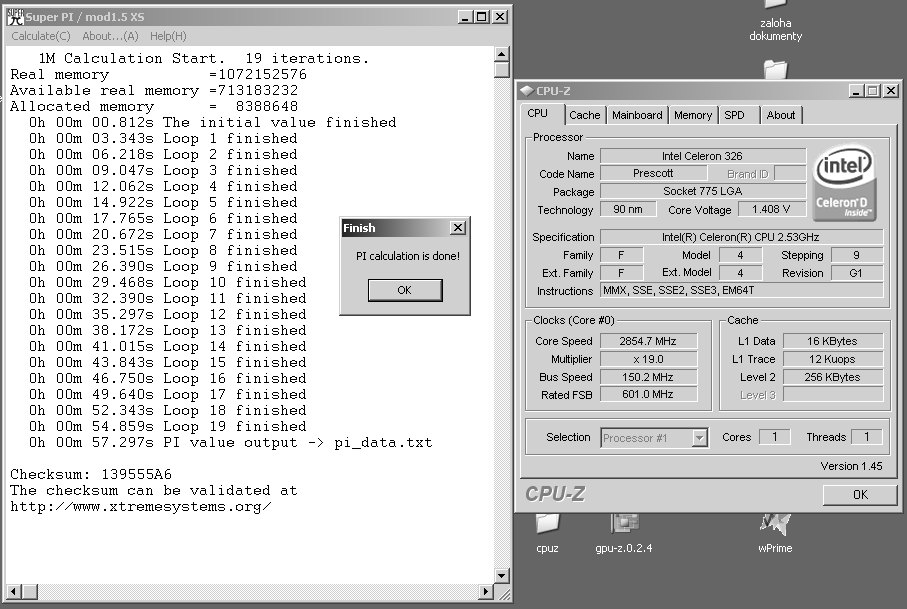Image resolution: width=907 pixels, height=609 pixels.
Task: Click the Technology value 90 nm
Action: coord(628,209)
